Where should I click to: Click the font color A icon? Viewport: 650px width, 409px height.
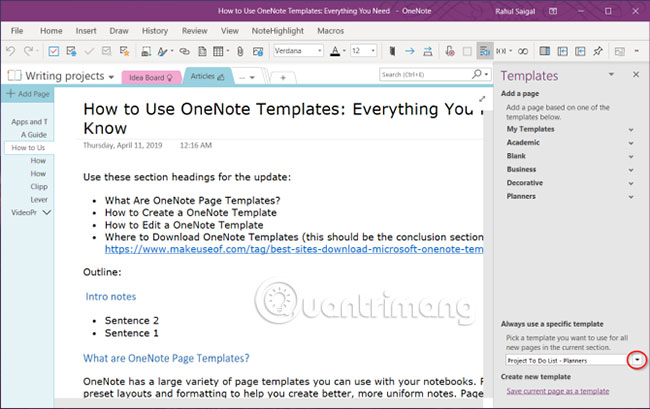335,51
